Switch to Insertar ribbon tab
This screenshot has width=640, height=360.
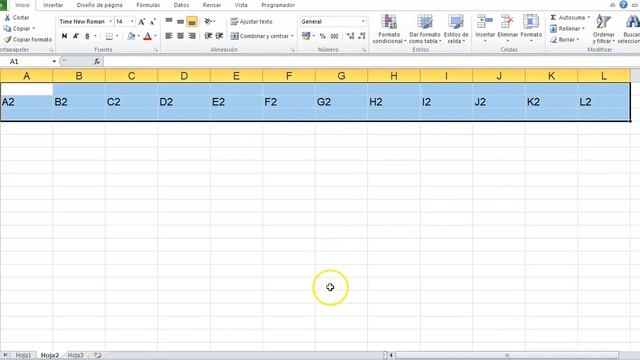tap(53, 5)
